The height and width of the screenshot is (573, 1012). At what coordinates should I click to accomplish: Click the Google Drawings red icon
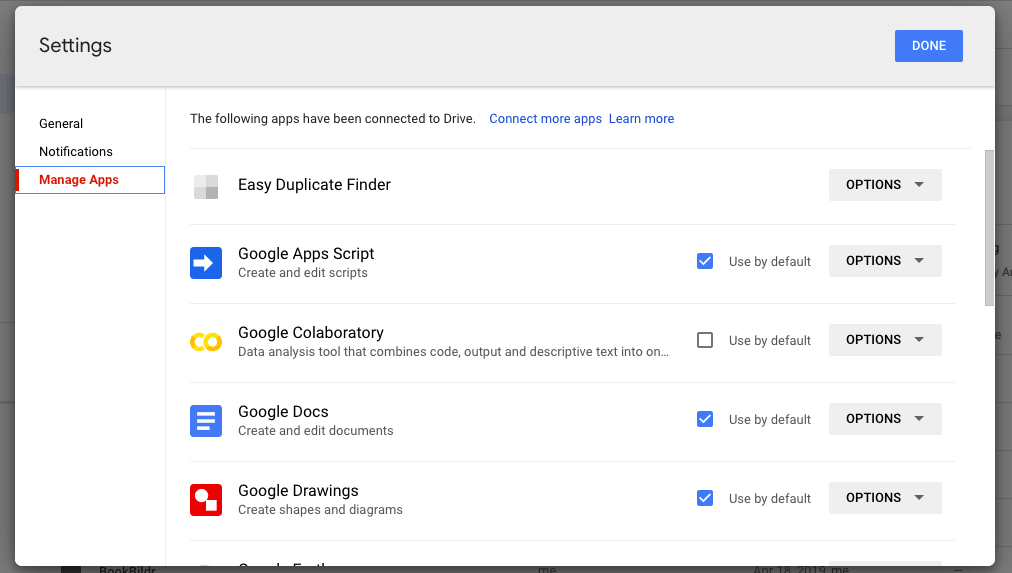[x=206, y=500]
